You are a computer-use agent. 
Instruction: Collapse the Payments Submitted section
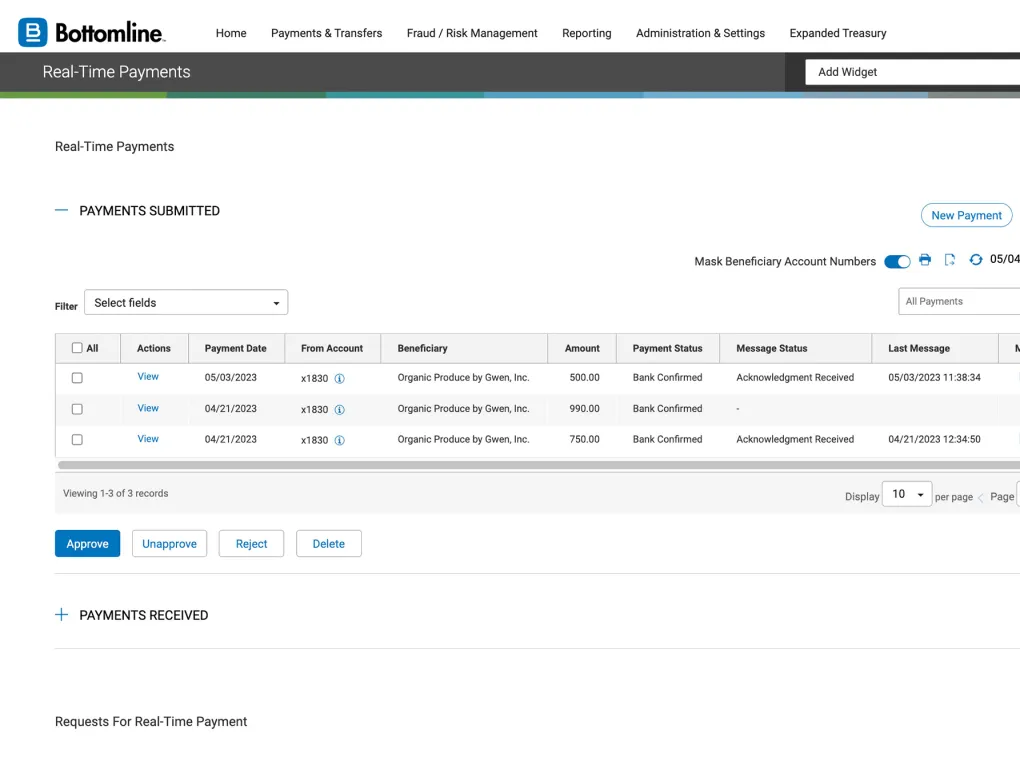pyautogui.click(x=62, y=211)
